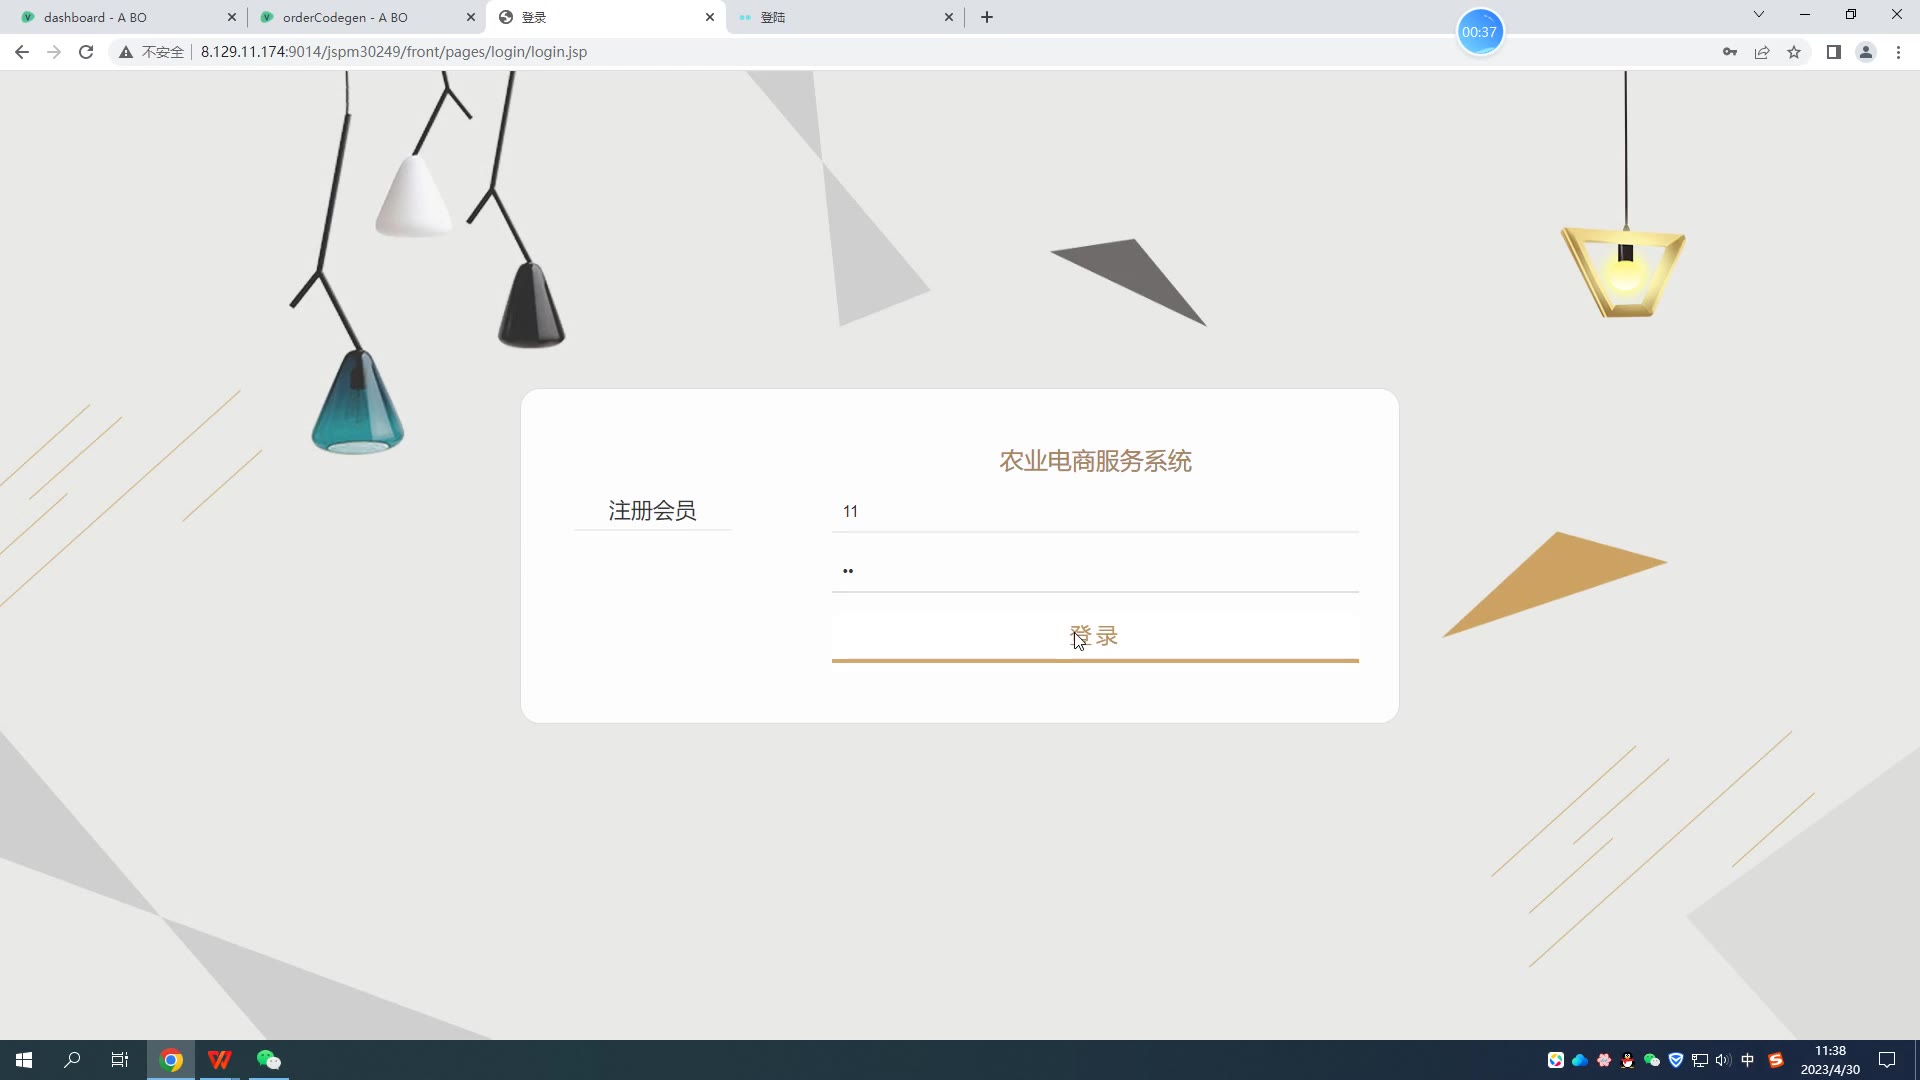Click the 不安全 site security warning
The width and height of the screenshot is (1920, 1080).
pos(152,52)
